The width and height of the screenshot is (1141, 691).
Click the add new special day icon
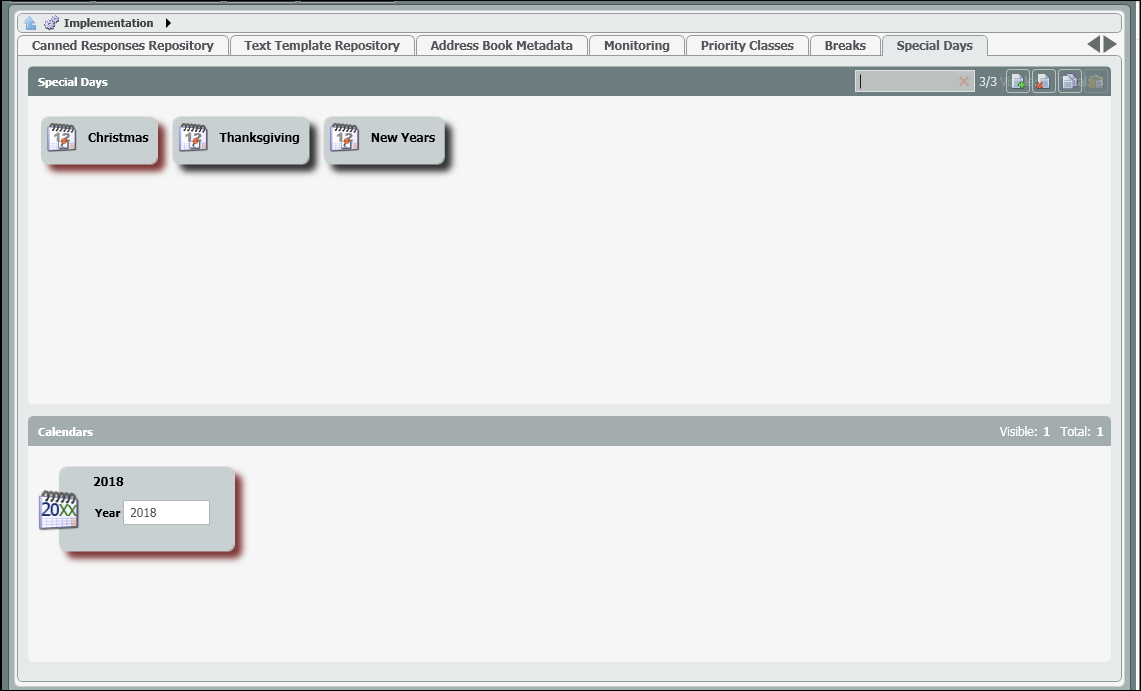click(1018, 82)
